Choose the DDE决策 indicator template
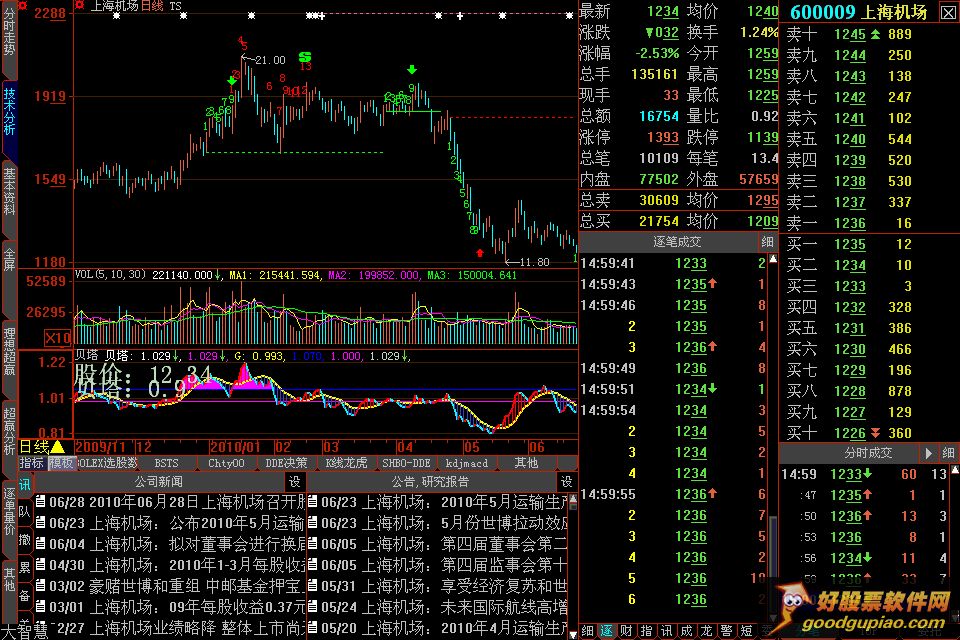960x640 pixels. tap(288, 463)
